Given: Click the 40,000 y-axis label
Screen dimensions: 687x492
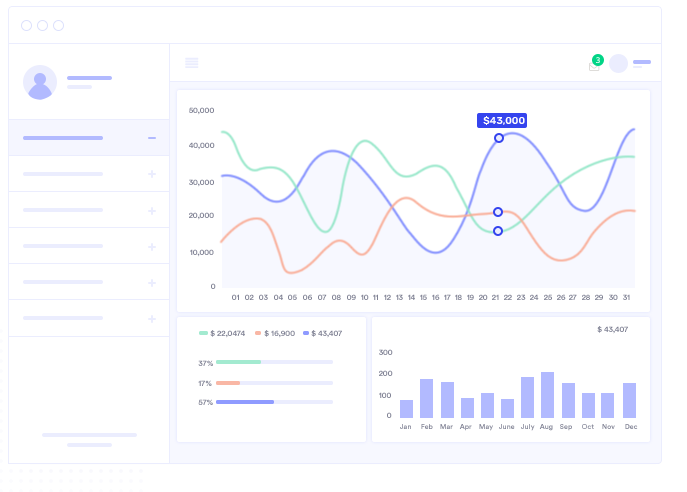Looking at the screenshot, I should pyautogui.click(x=202, y=145).
